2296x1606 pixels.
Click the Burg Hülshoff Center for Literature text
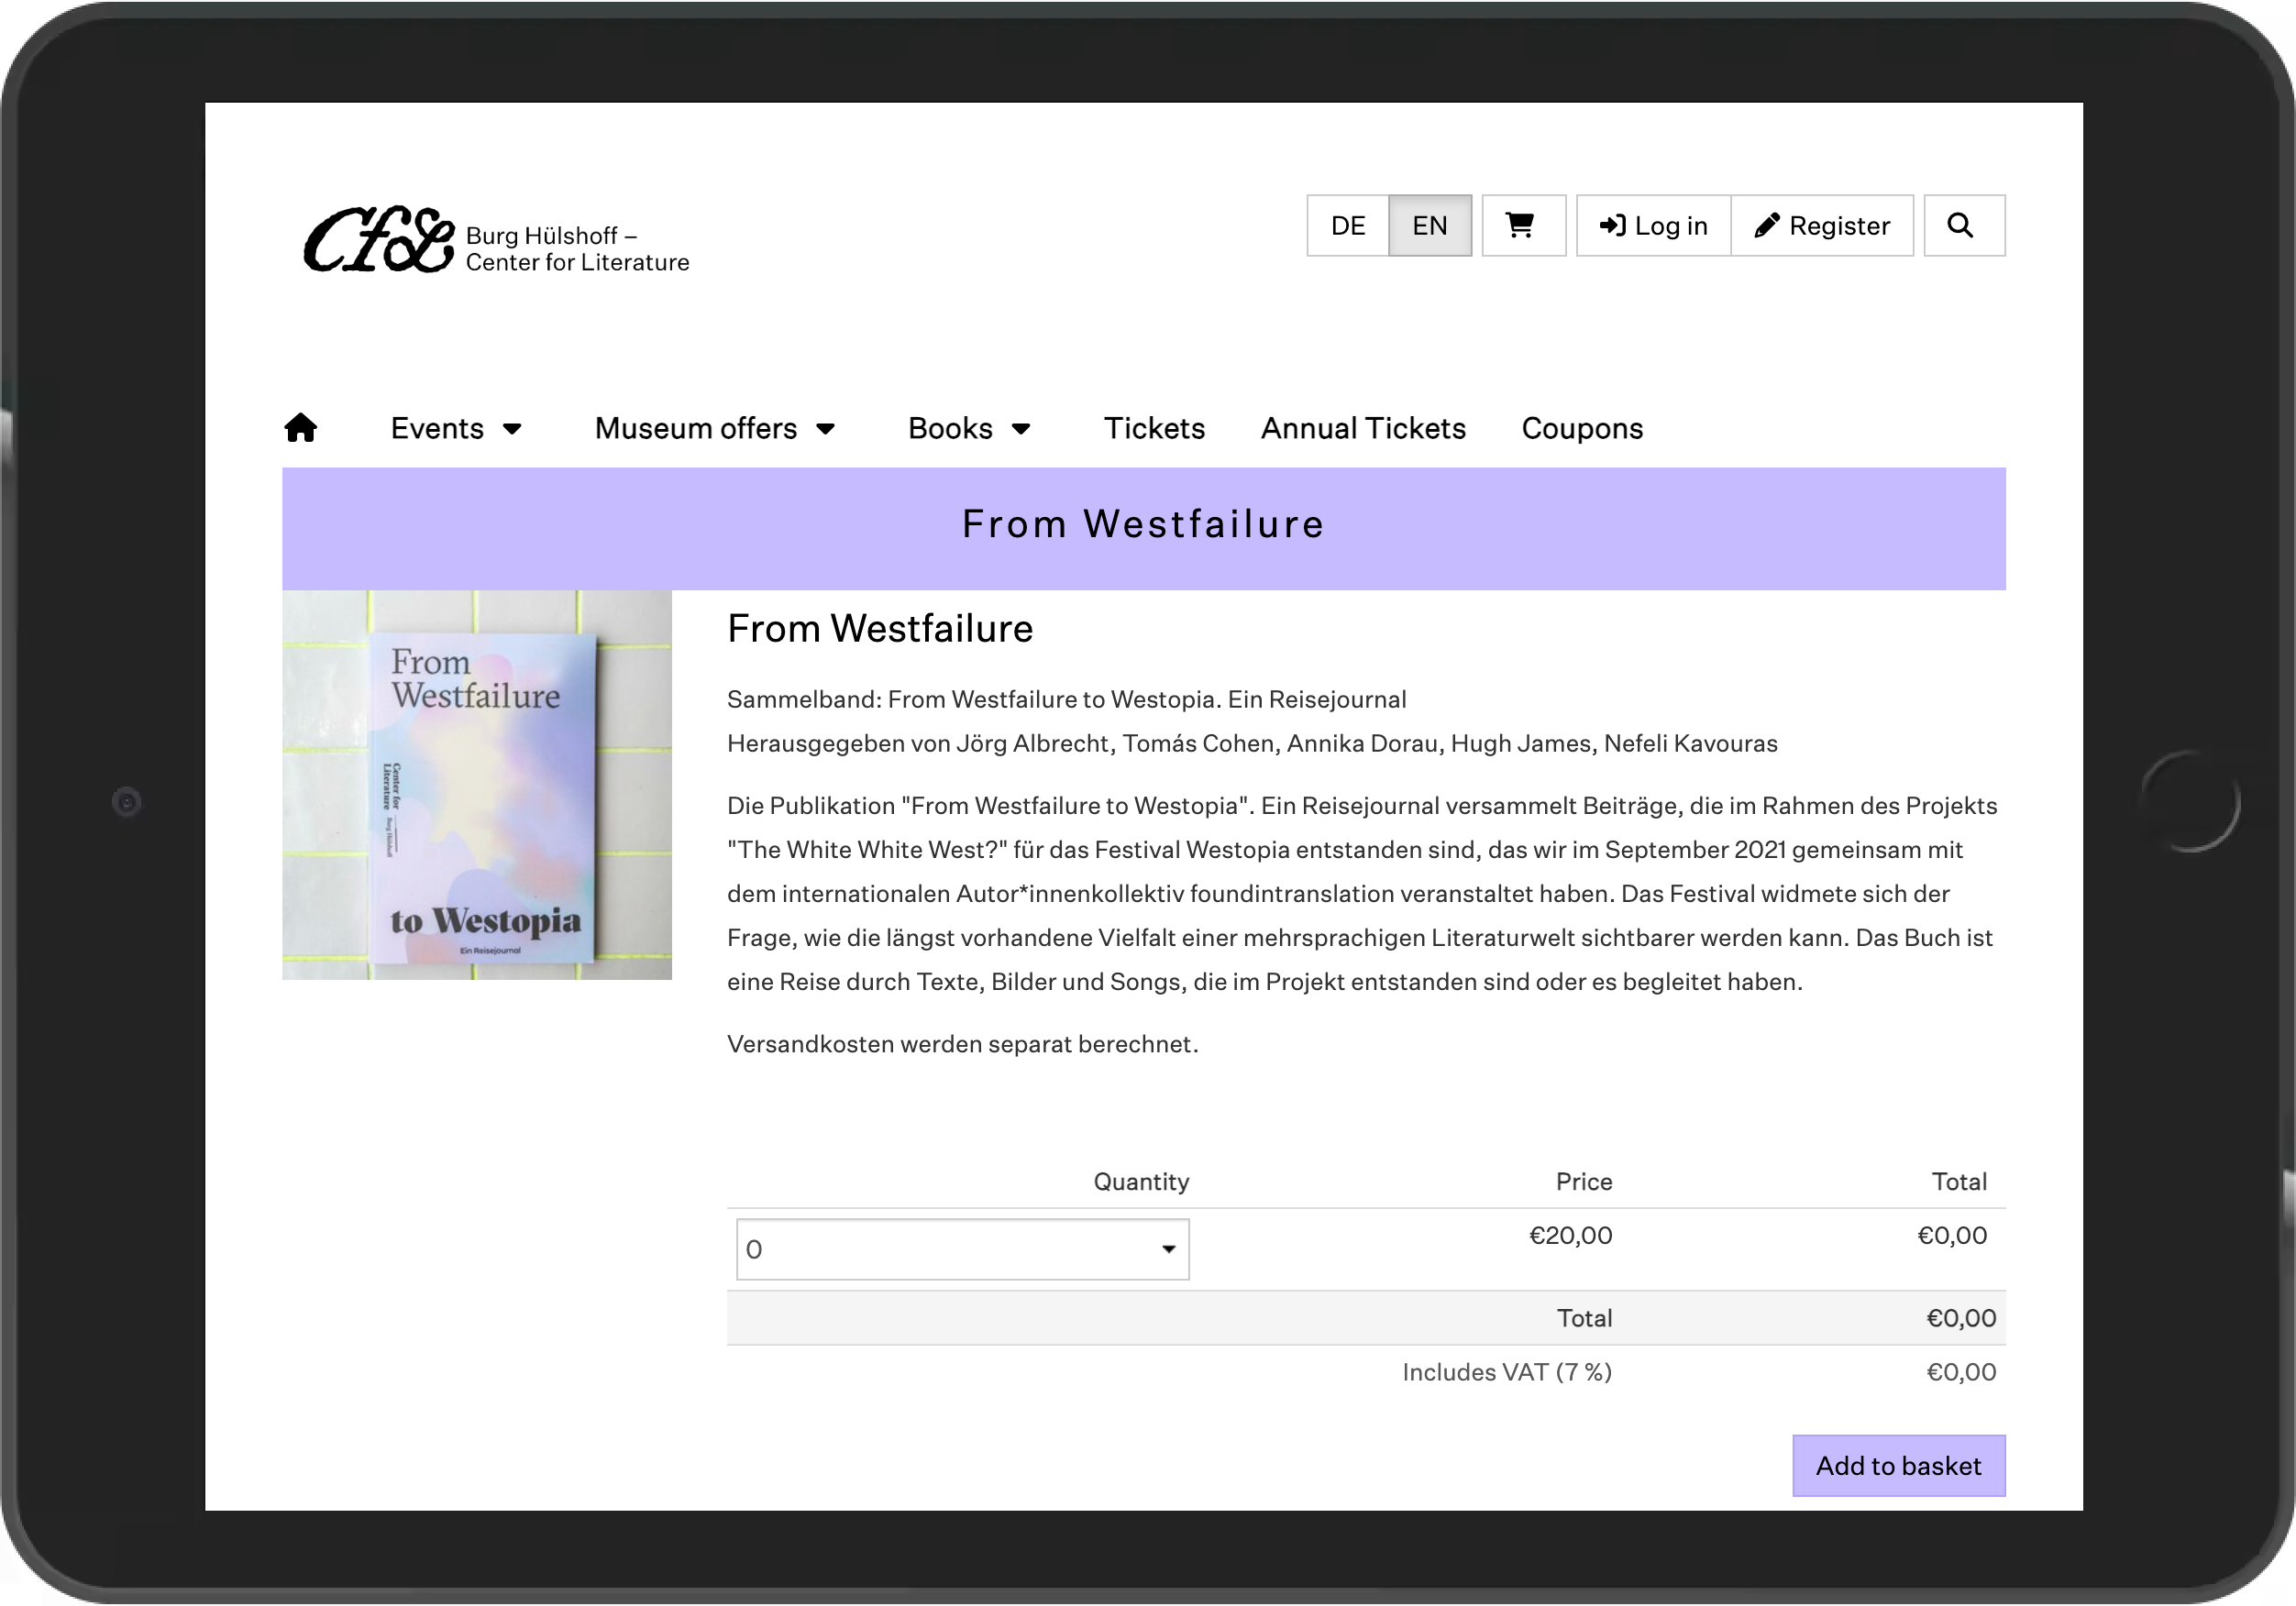[577, 249]
